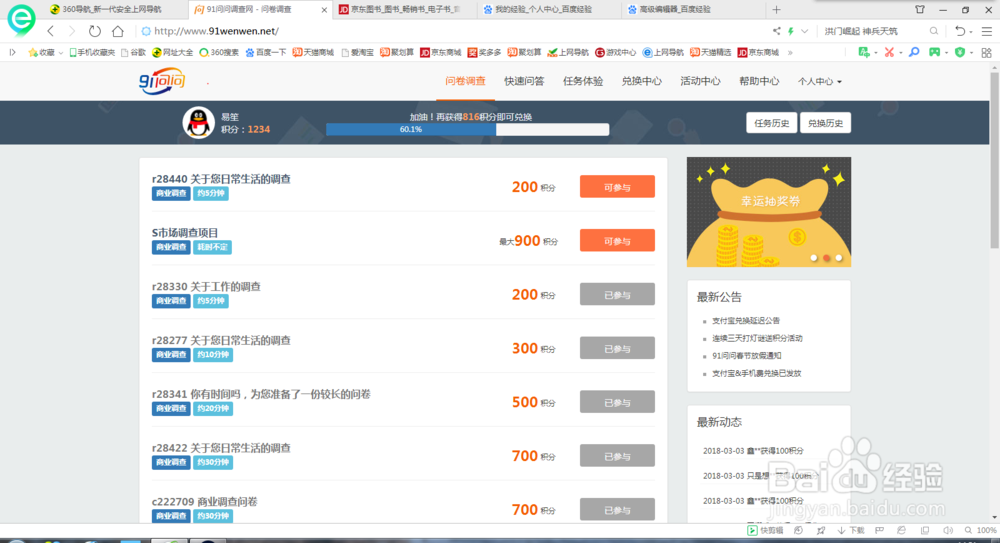Viewport: 1000px width, 543px height.
Task: Open dropdown arrow beside undo icon
Action: point(971,31)
